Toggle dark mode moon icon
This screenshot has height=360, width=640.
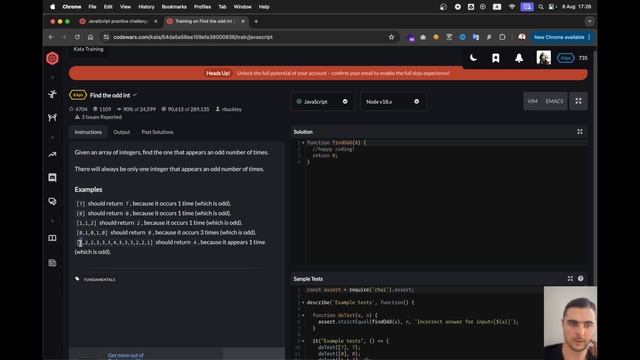click(x=473, y=58)
